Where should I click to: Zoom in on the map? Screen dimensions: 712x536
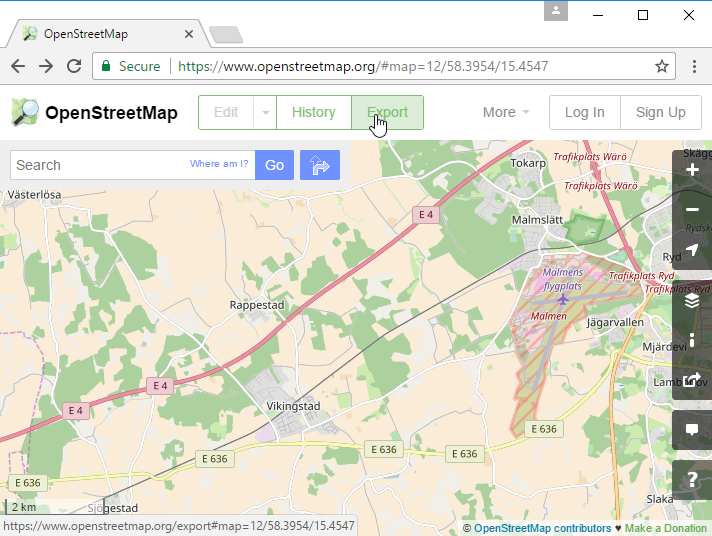(x=692, y=170)
